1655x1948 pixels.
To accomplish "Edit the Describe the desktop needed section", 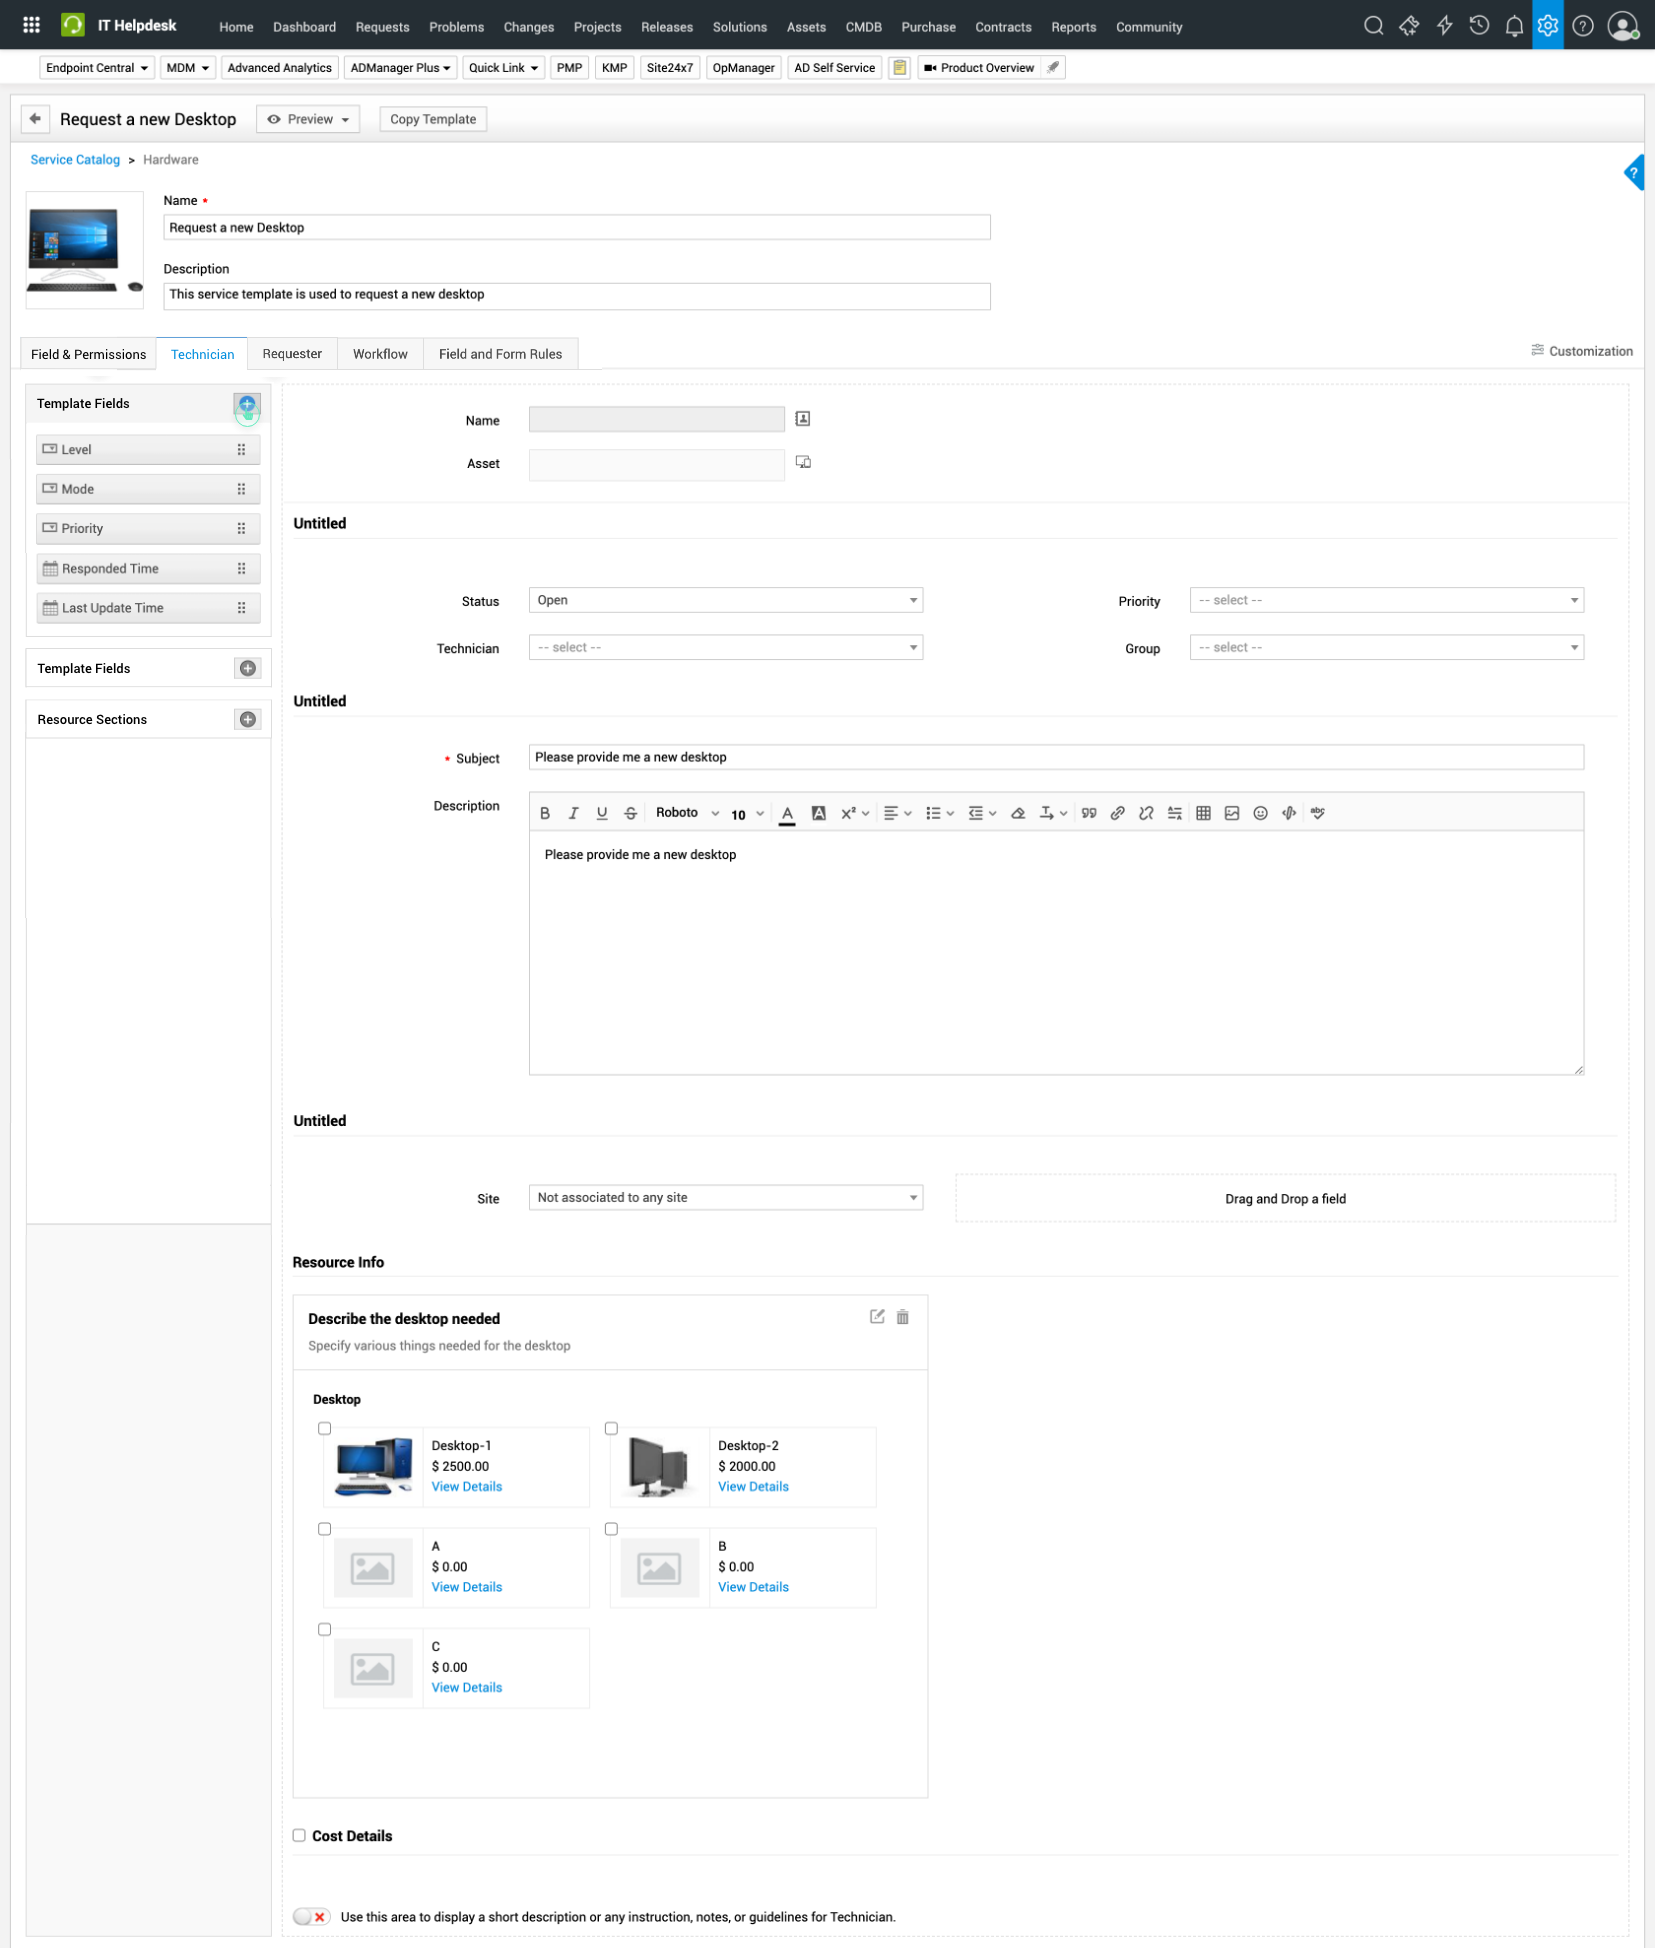I will 877,1317.
